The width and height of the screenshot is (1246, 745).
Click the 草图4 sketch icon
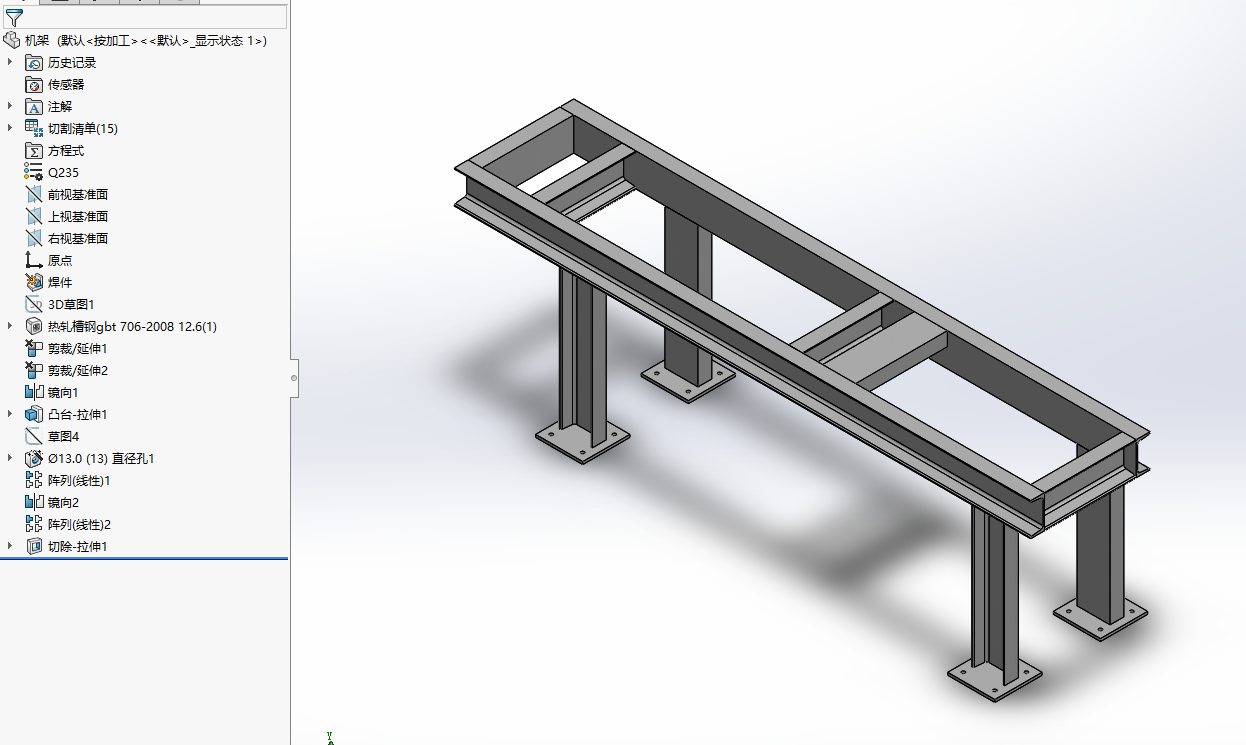coord(34,436)
